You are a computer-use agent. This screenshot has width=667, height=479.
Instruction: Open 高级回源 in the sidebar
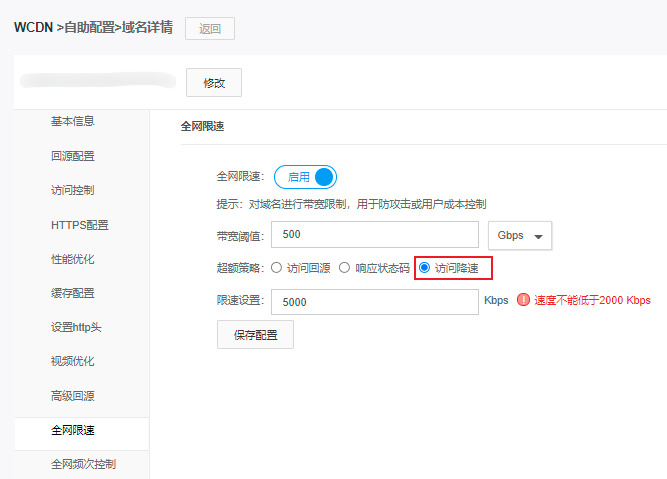(x=73, y=396)
